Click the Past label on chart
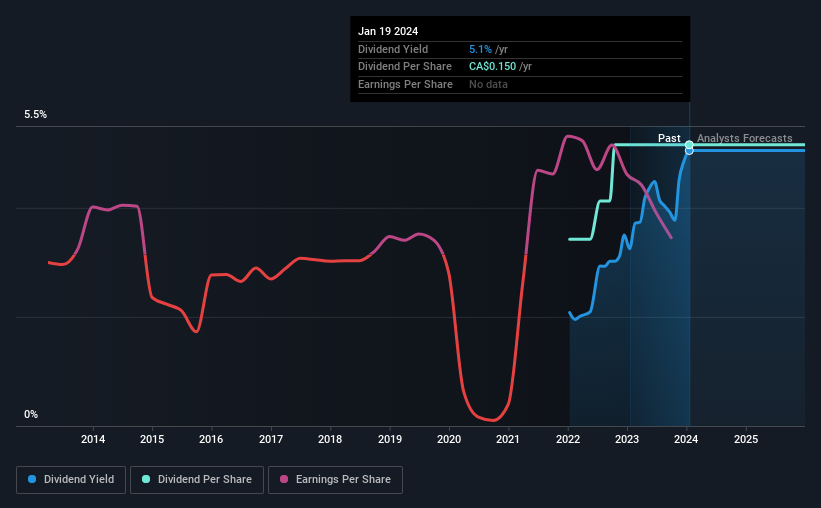Viewport: 821px width, 508px height. (x=669, y=138)
